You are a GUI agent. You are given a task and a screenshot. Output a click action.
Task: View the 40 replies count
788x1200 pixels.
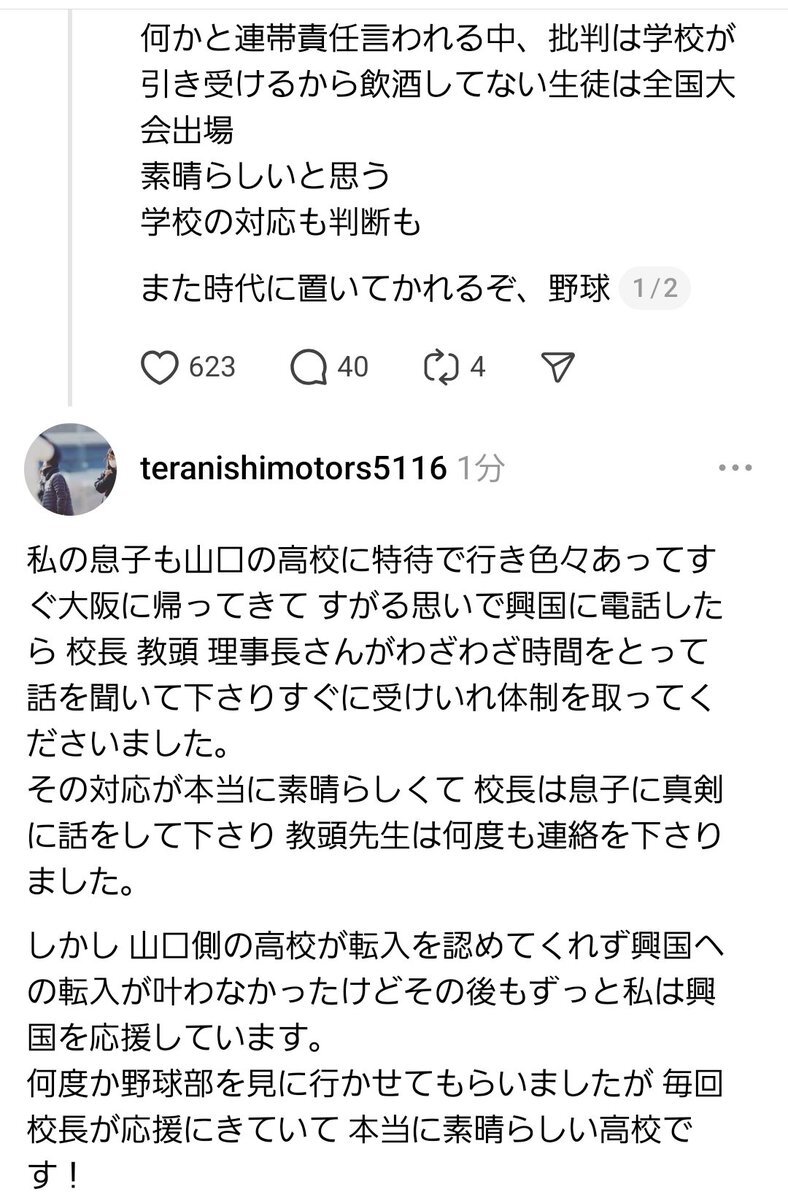[x=352, y=368]
